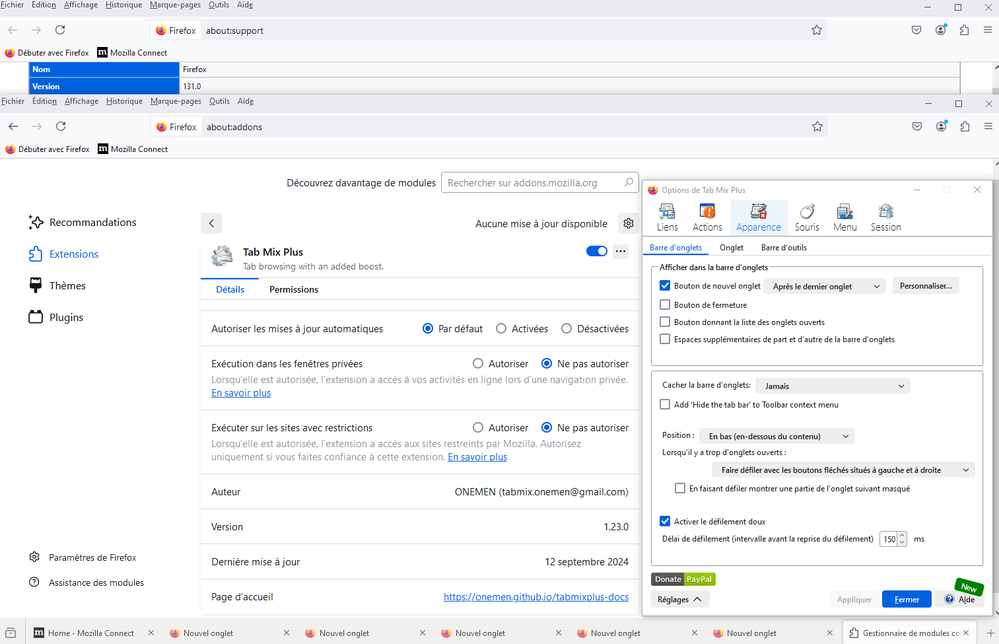Uncheck 'Activer le défilement doux'
This screenshot has width=999, height=644.
[665, 520]
